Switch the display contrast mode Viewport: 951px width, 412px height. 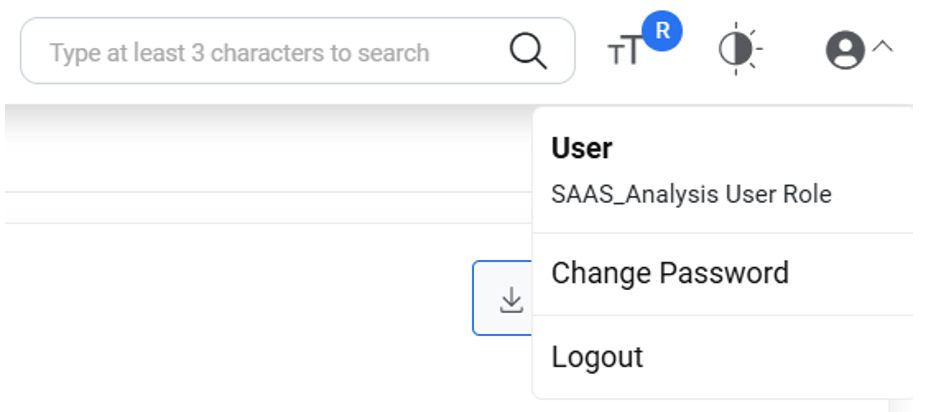pos(739,50)
